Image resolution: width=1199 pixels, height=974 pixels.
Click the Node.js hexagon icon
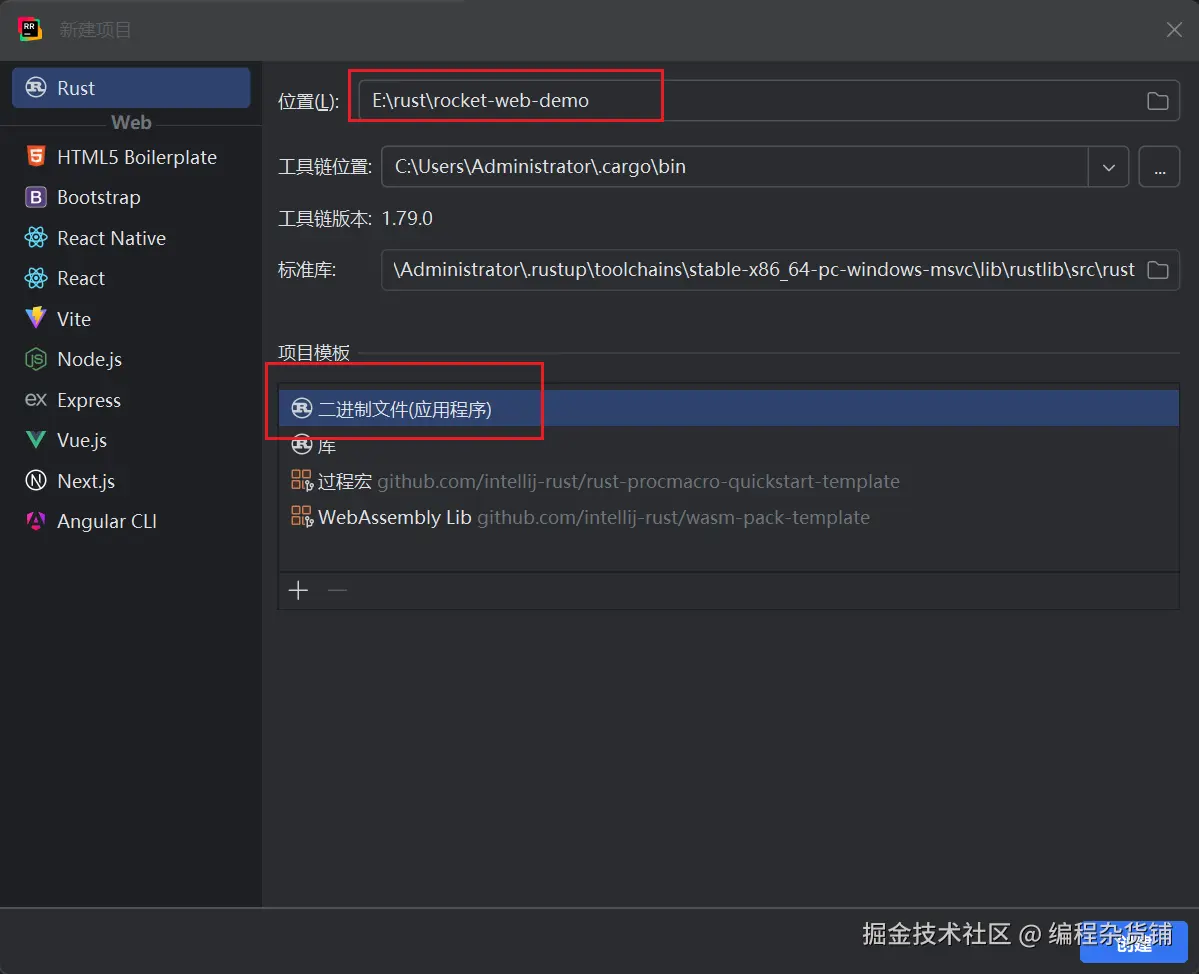(36, 359)
